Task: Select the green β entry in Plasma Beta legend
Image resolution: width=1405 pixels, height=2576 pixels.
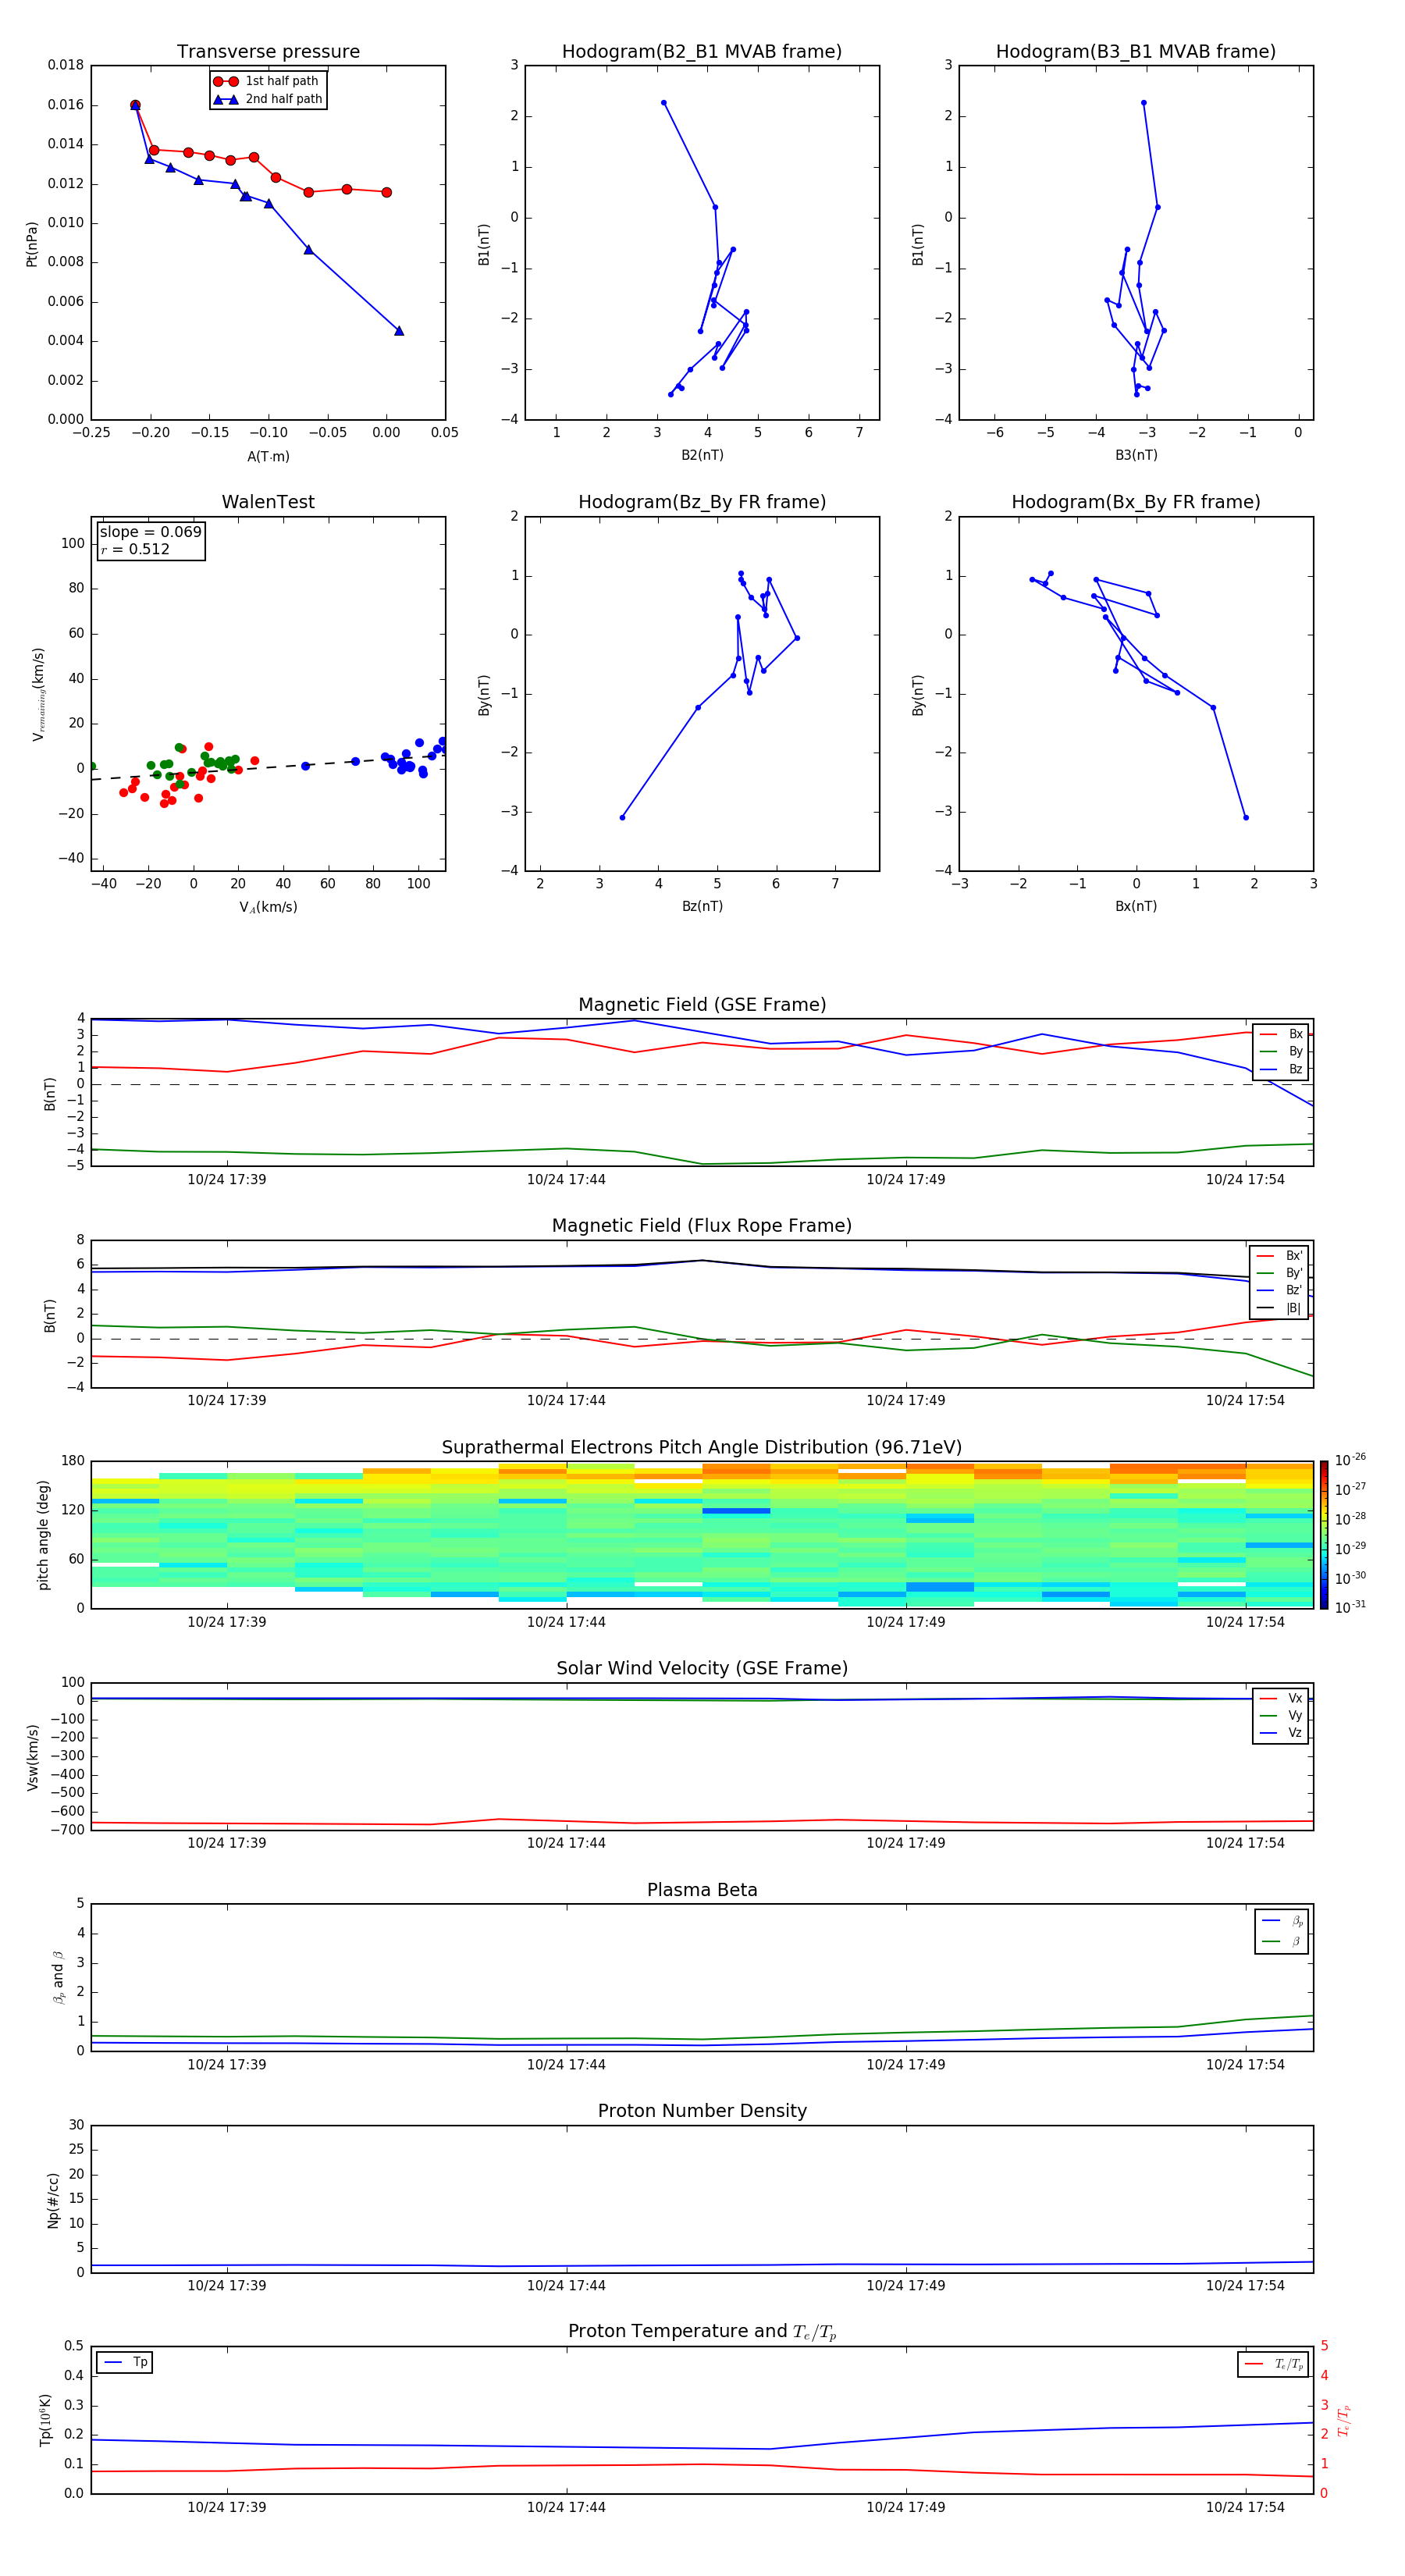Action: click(x=1282, y=1941)
